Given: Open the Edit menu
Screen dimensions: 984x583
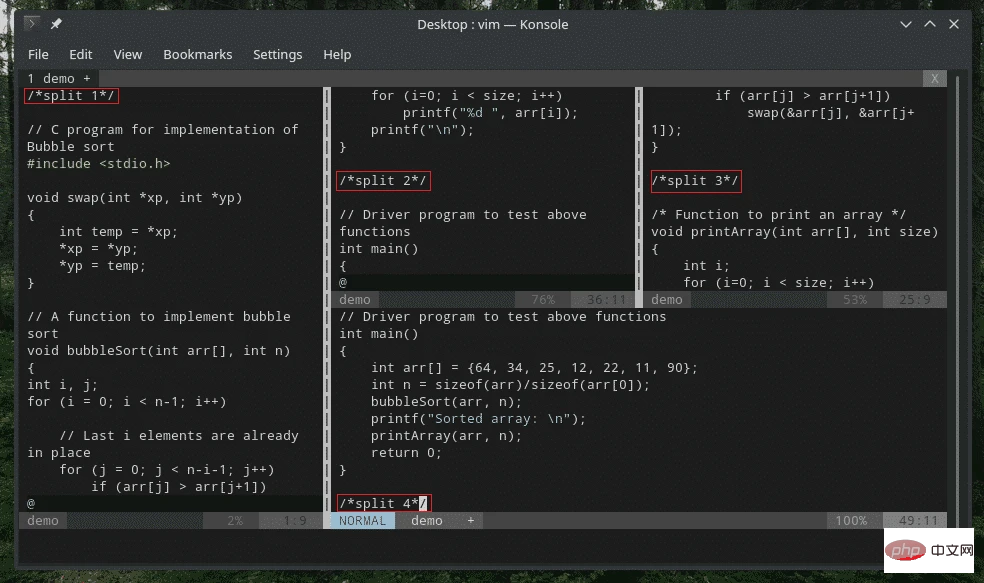Looking at the screenshot, I should coord(81,54).
